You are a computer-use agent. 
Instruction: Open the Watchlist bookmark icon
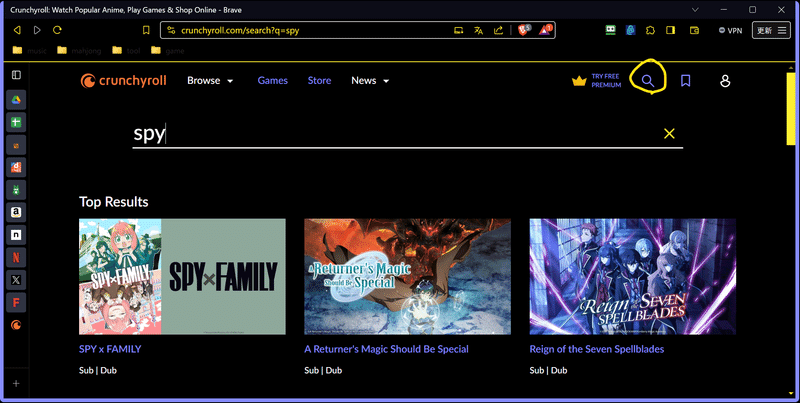click(x=686, y=81)
